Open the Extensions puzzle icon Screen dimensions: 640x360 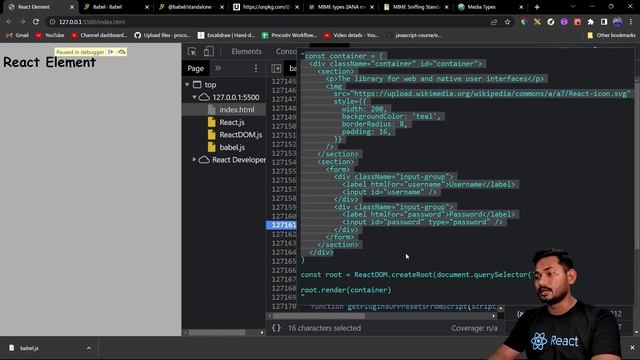(x=591, y=22)
